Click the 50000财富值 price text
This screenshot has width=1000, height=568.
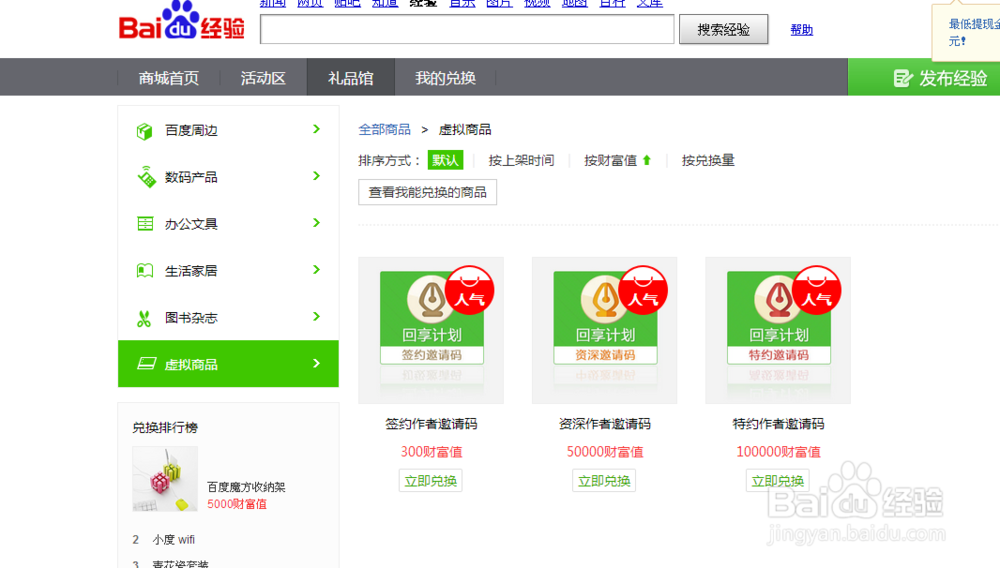tap(605, 452)
